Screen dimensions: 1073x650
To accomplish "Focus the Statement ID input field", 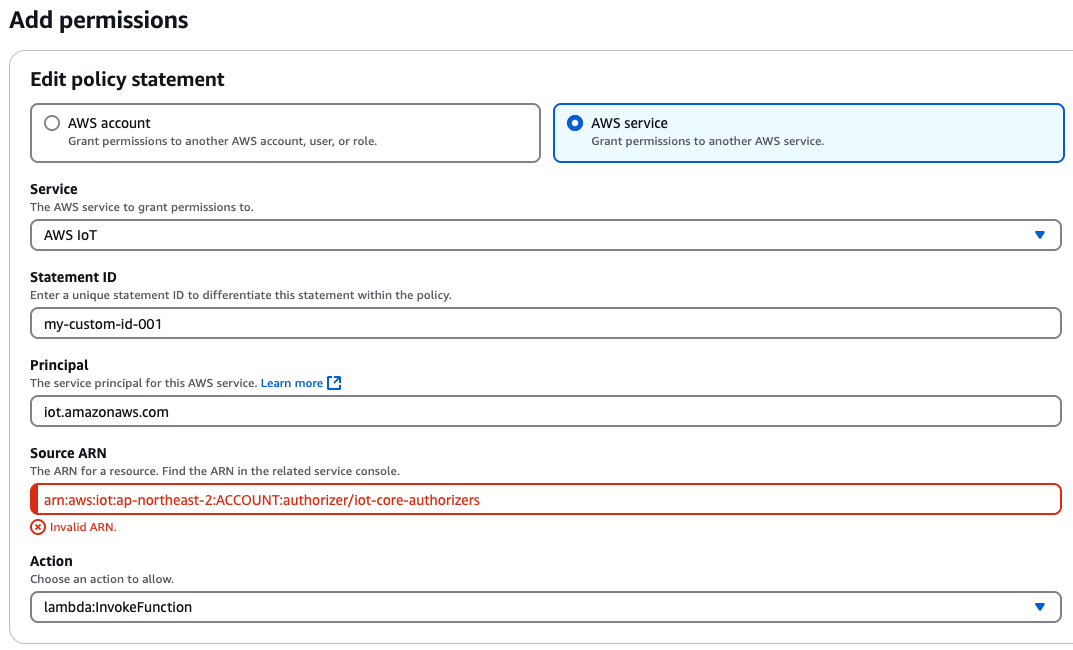I will 545,324.
